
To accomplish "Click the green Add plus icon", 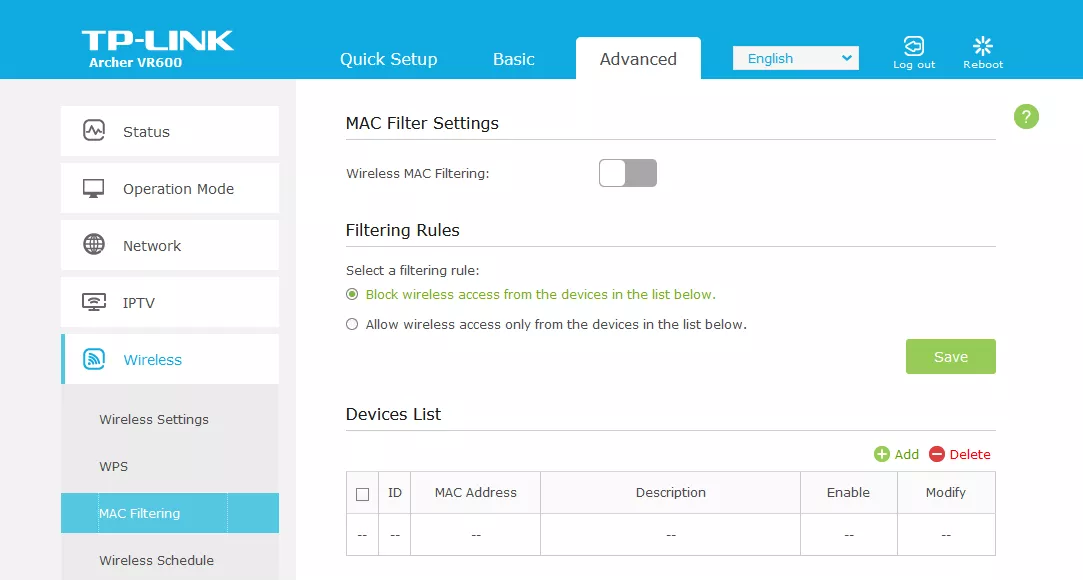I will click(x=882, y=454).
